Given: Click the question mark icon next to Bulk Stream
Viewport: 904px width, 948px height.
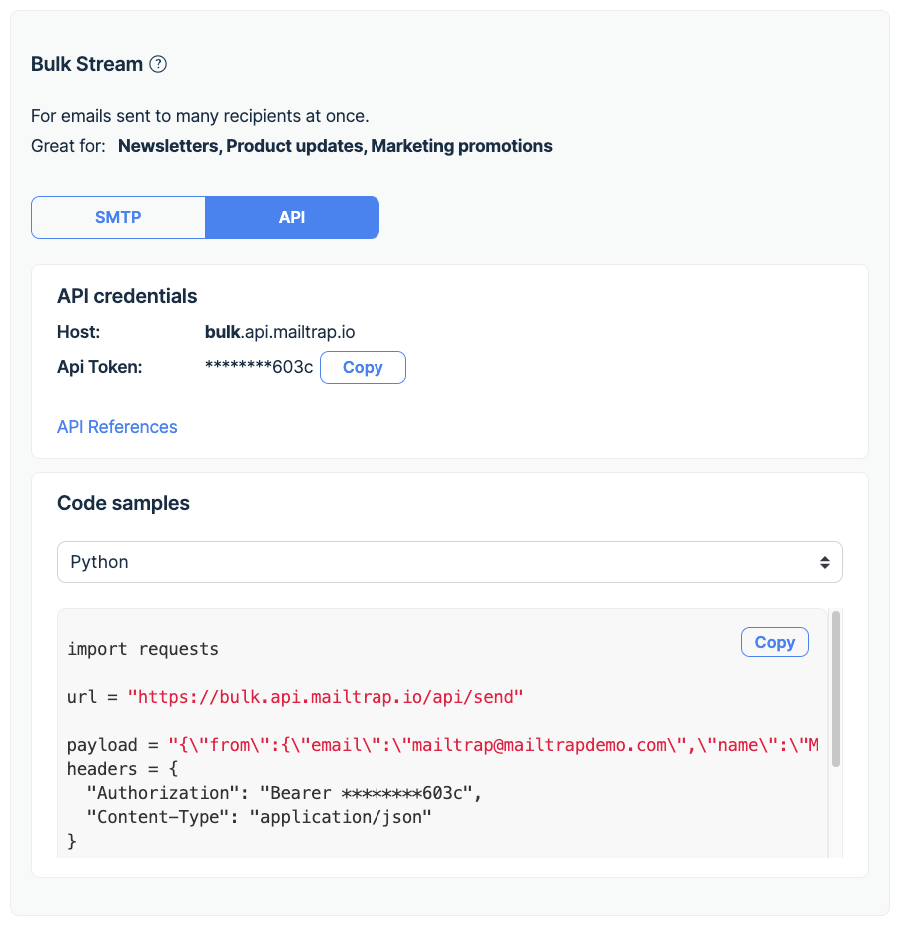Looking at the screenshot, I should [158, 64].
